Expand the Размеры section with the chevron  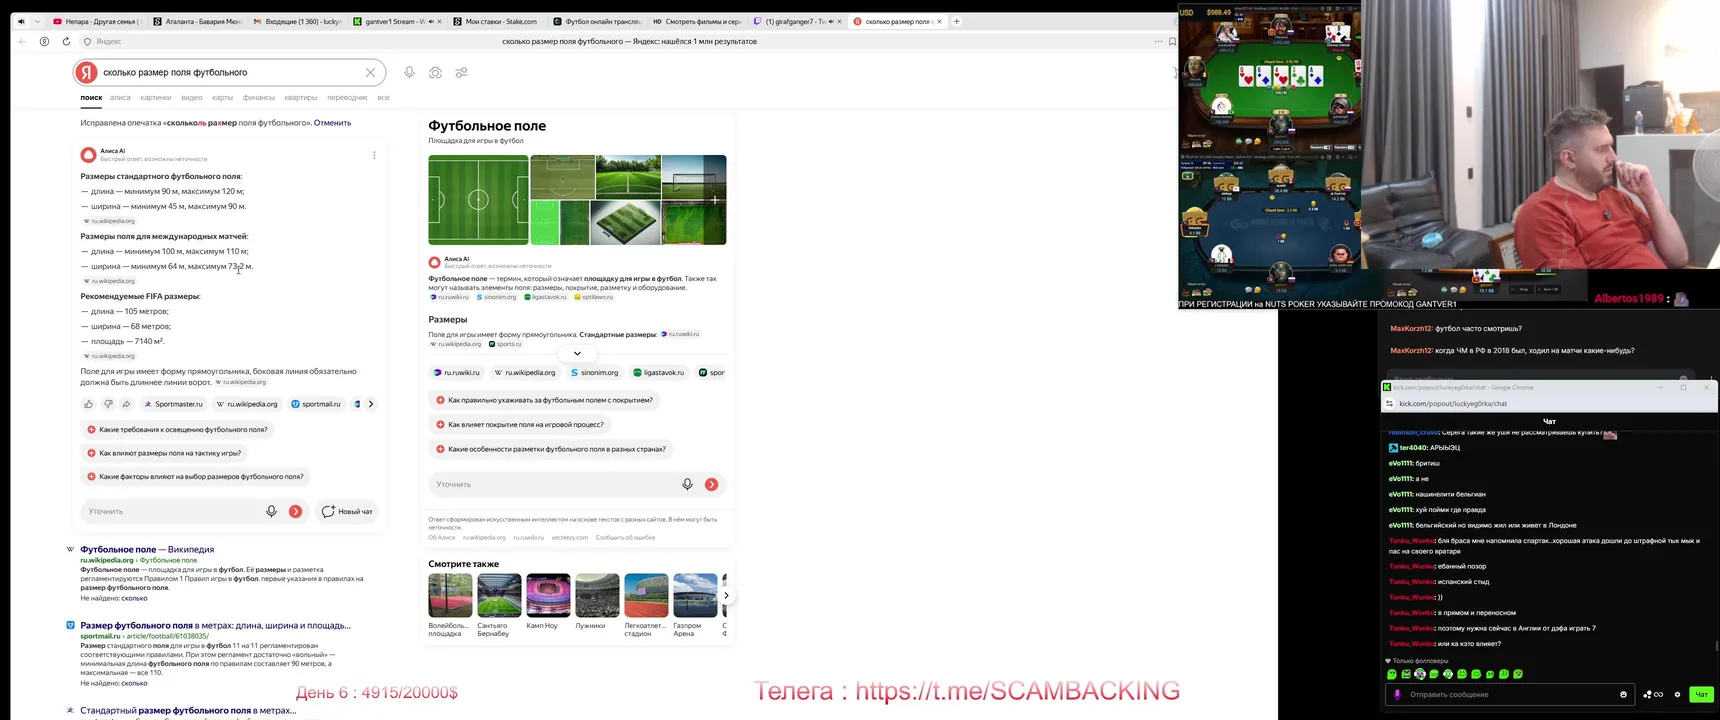[x=577, y=353]
